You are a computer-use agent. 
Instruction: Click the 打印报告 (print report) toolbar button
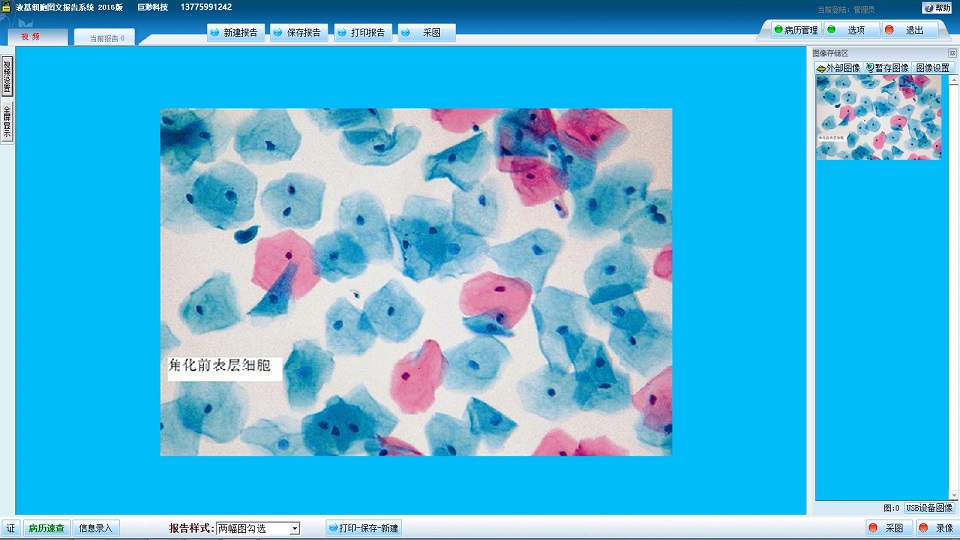pos(363,32)
